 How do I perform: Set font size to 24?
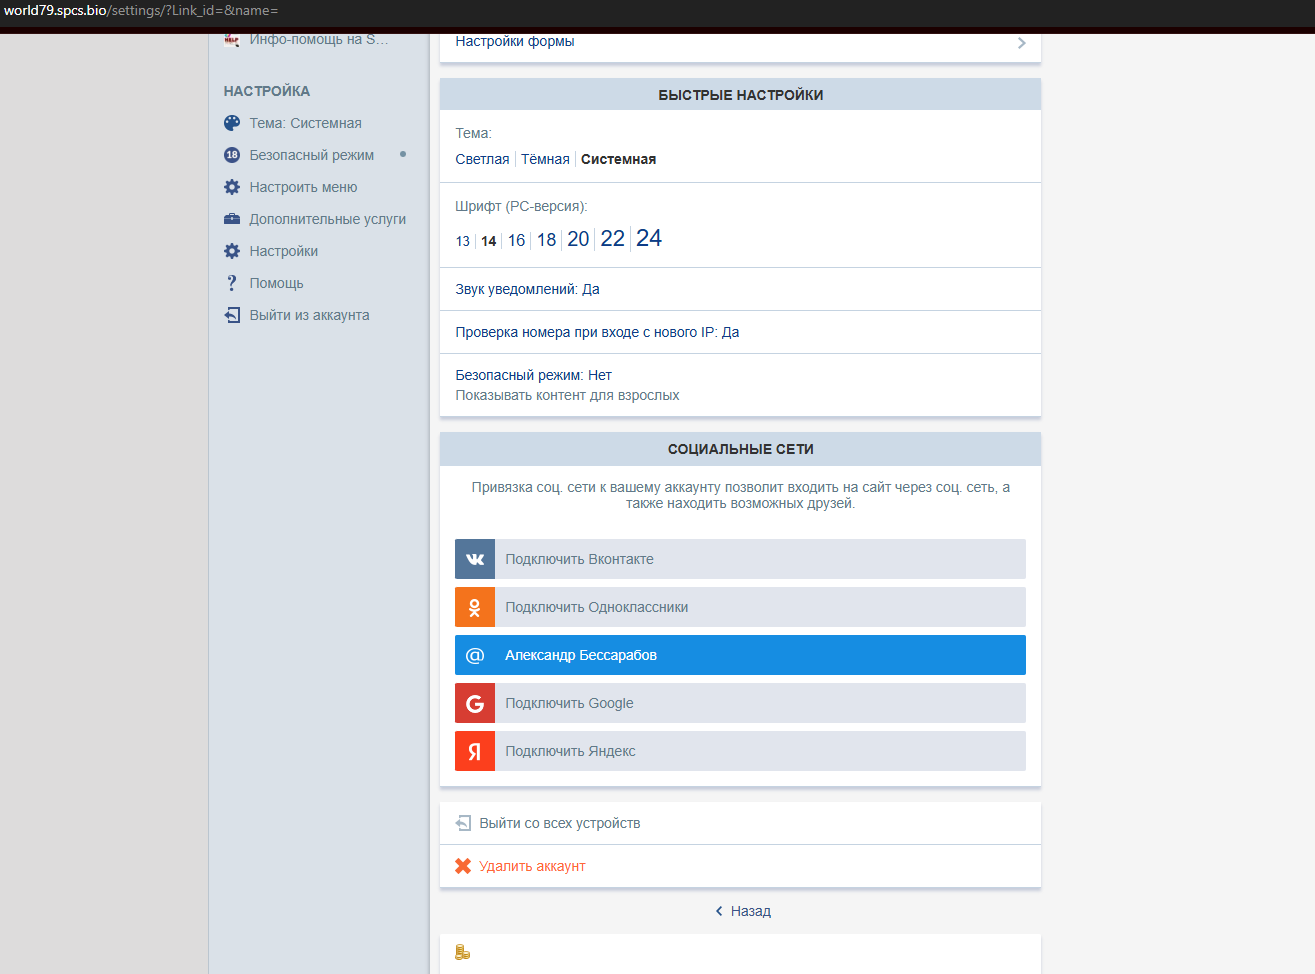[649, 238]
